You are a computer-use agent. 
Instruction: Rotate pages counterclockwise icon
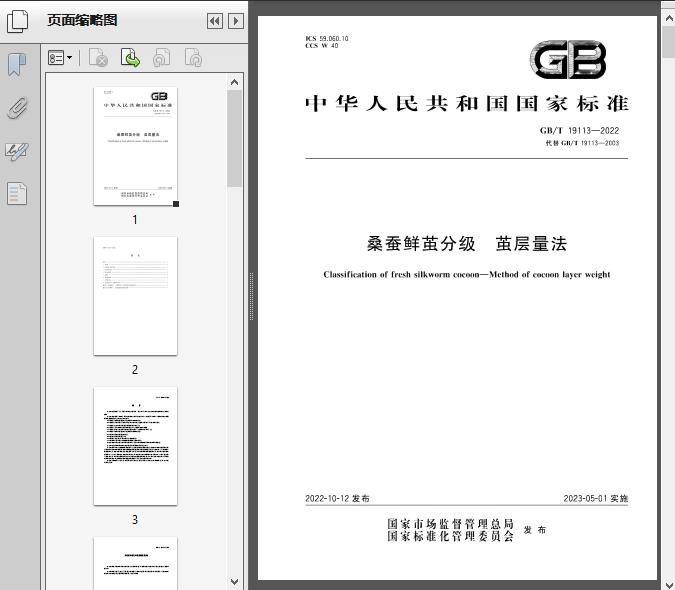click(162, 57)
